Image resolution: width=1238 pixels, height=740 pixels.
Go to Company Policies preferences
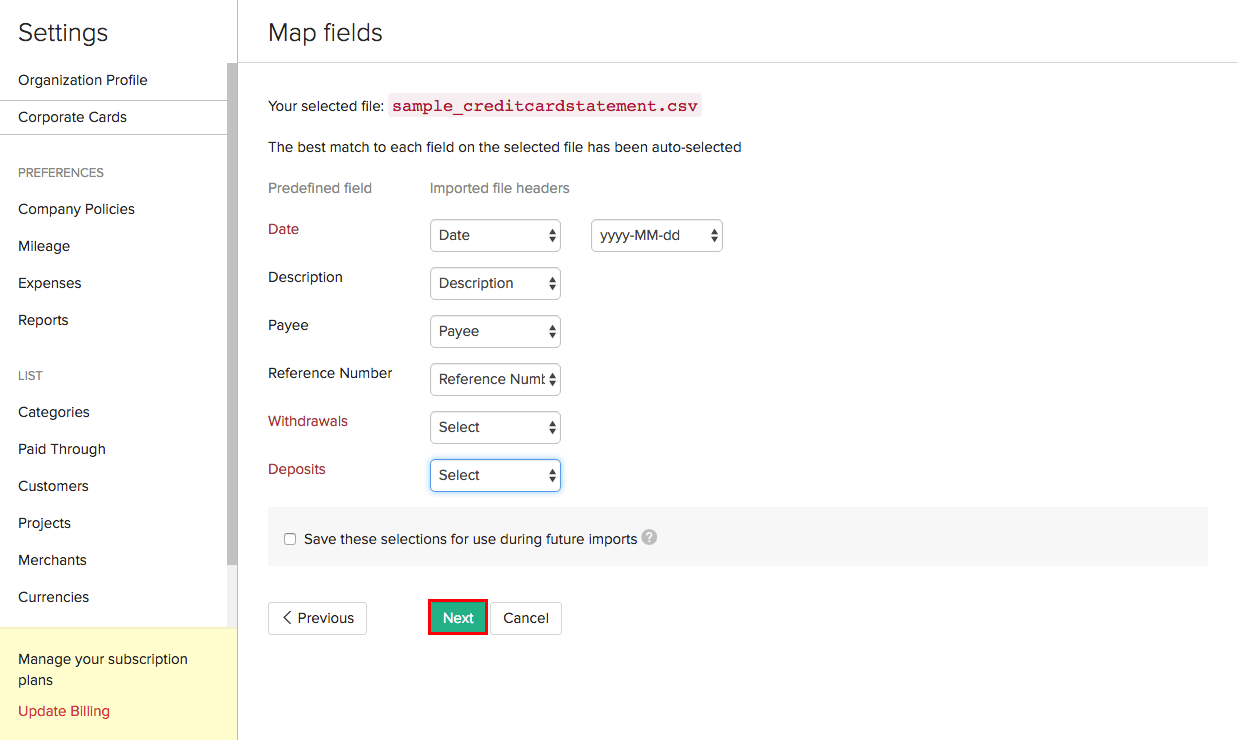click(76, 209)
